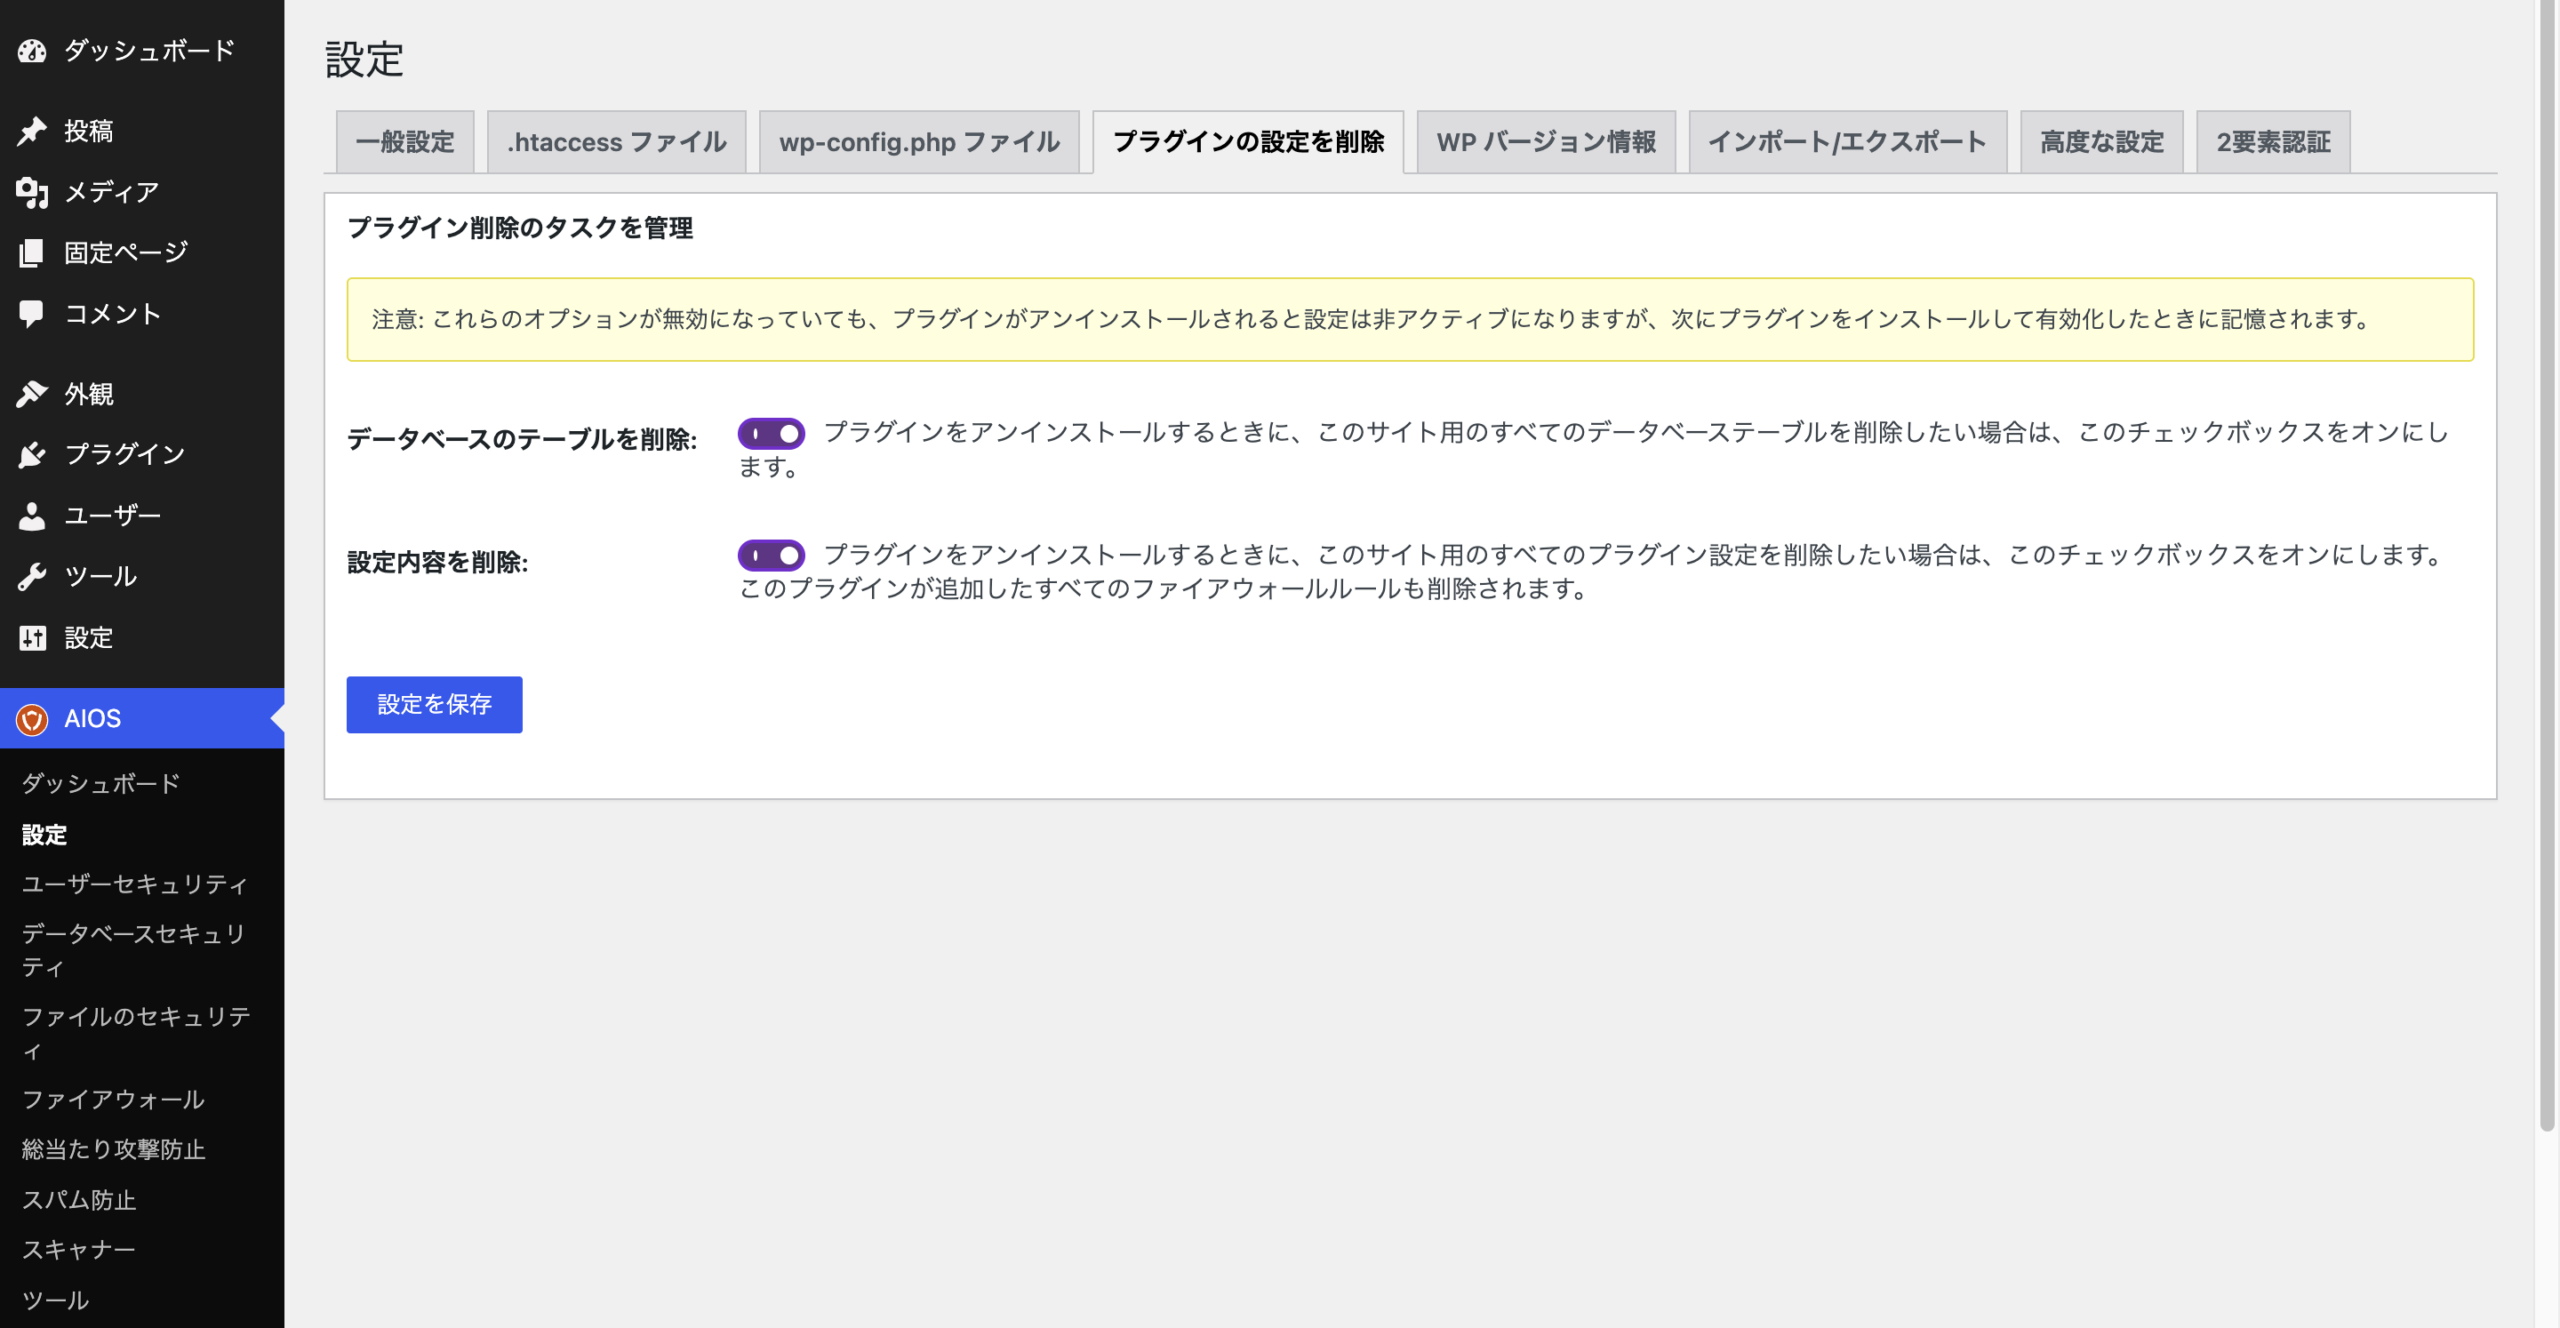2560x1328 pixels.
Task: Open 外観 menu item
Action: 142,394
